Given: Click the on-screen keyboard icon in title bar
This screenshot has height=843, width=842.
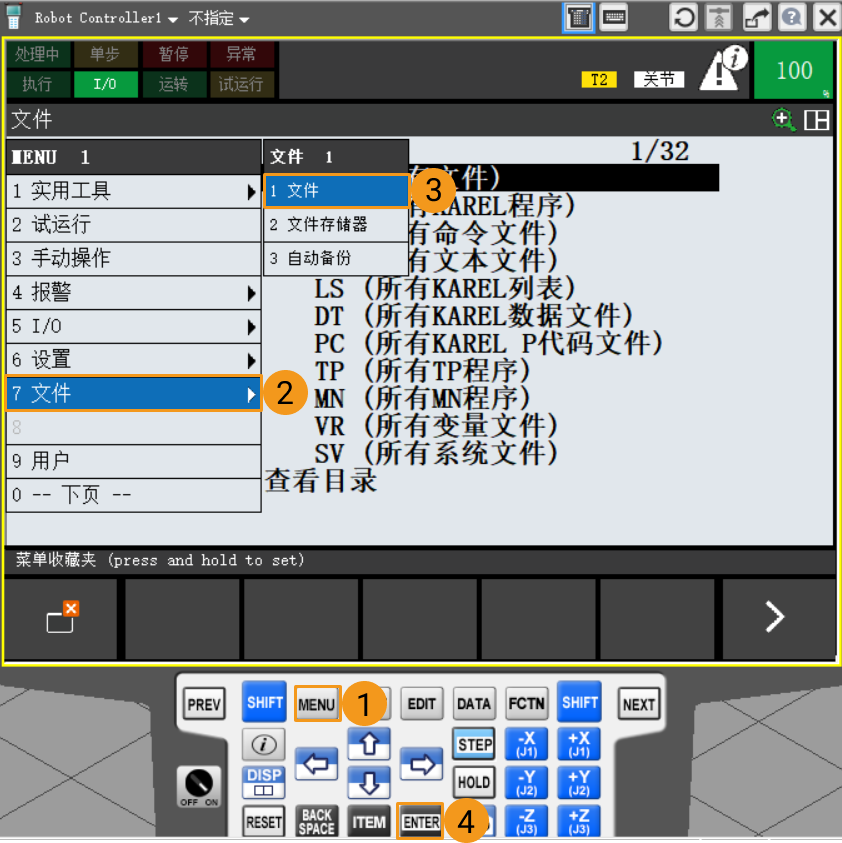Looking at the screenshot, I should (x=614, y=17).
